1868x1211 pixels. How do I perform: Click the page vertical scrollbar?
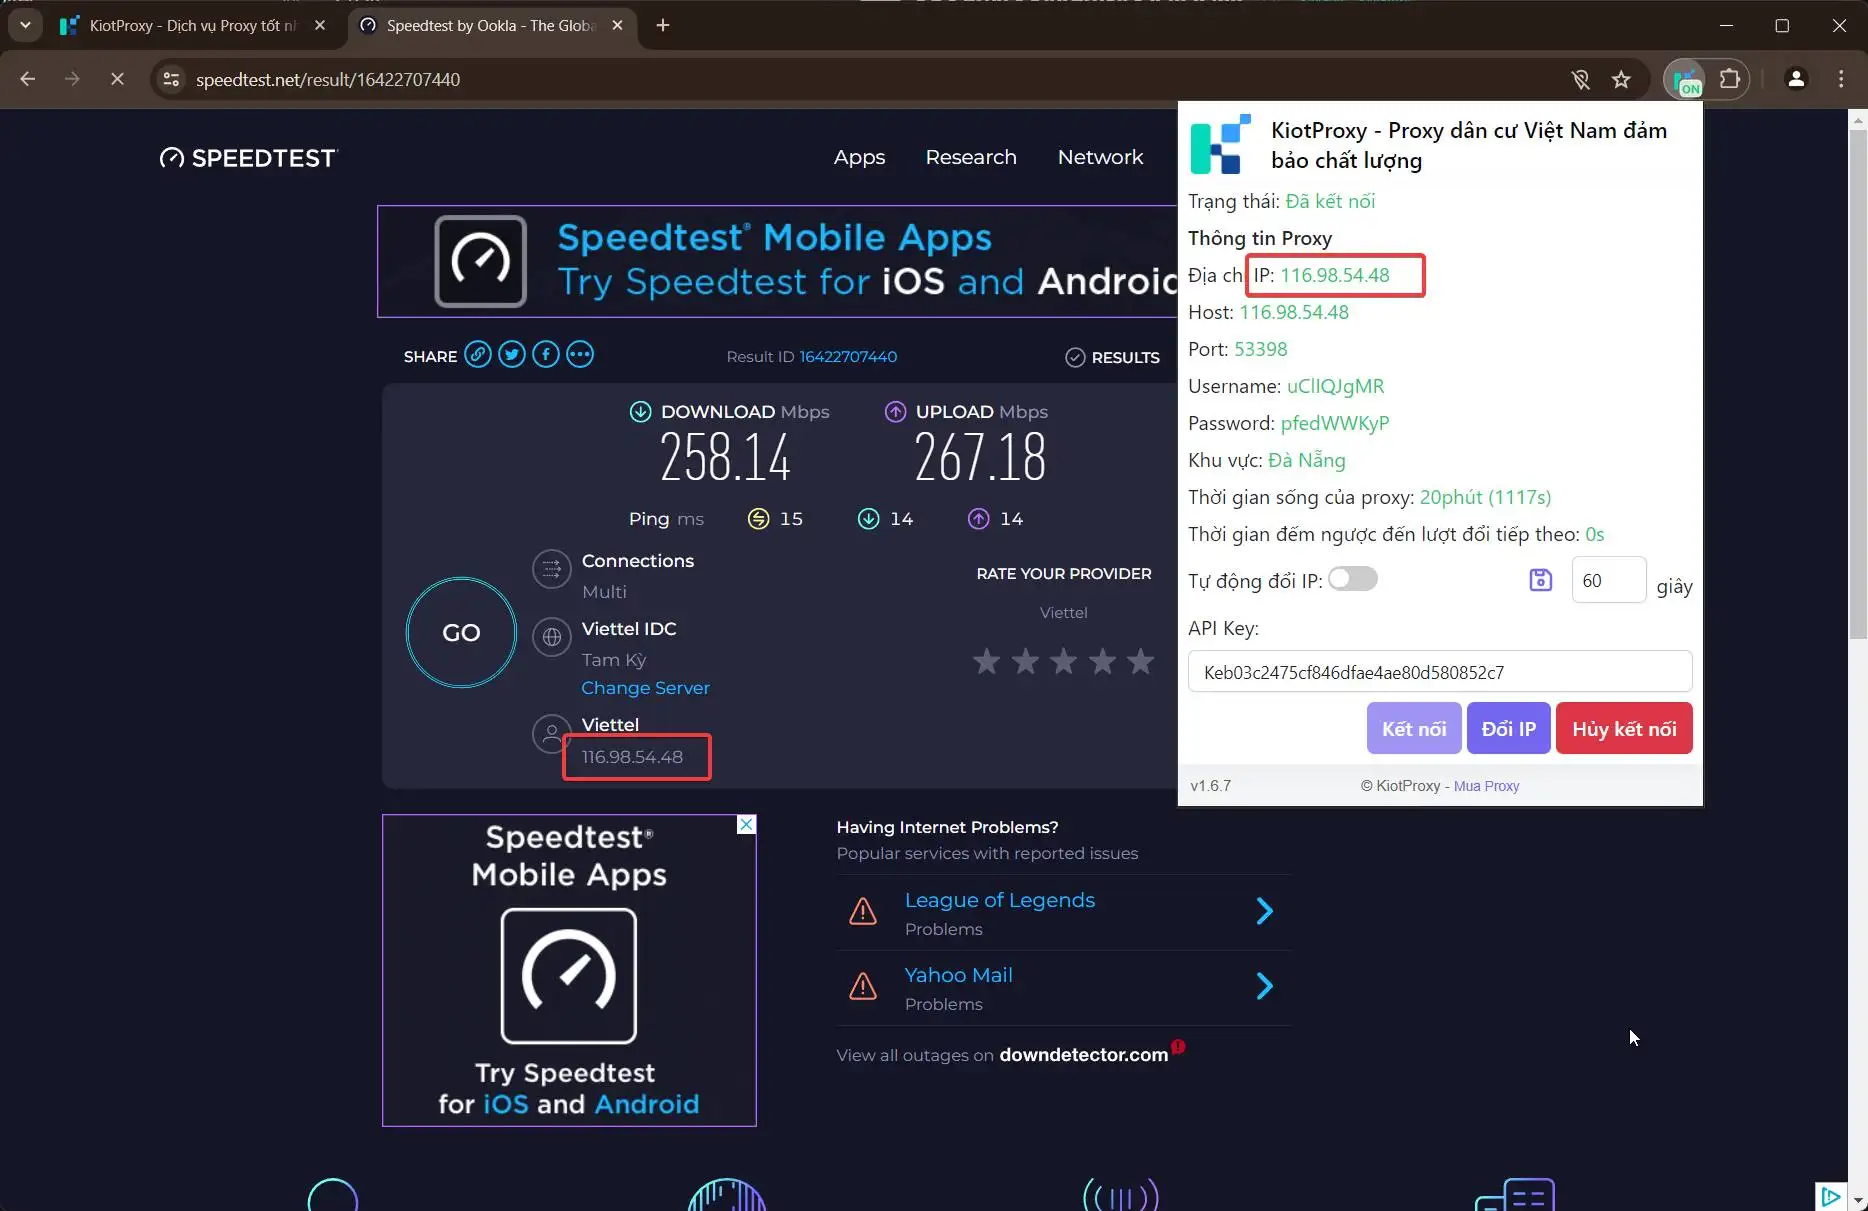(1858, 384)
